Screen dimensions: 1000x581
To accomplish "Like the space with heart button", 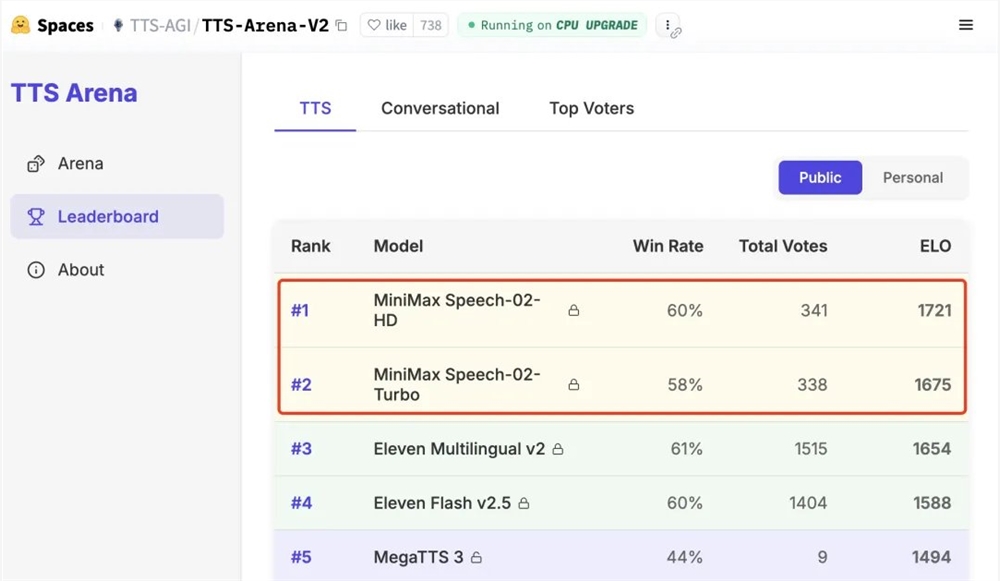I will (x=385, y=25).
